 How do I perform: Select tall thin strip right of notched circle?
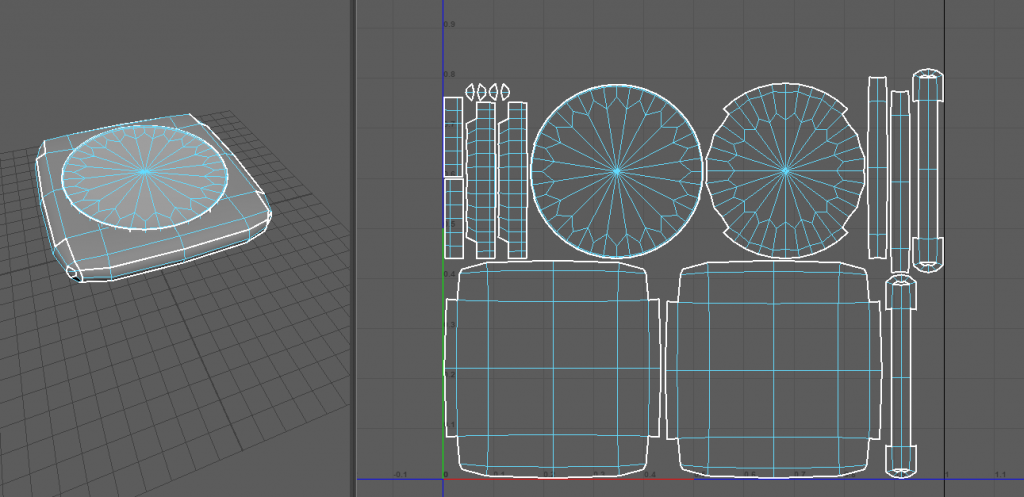(877, 167)
